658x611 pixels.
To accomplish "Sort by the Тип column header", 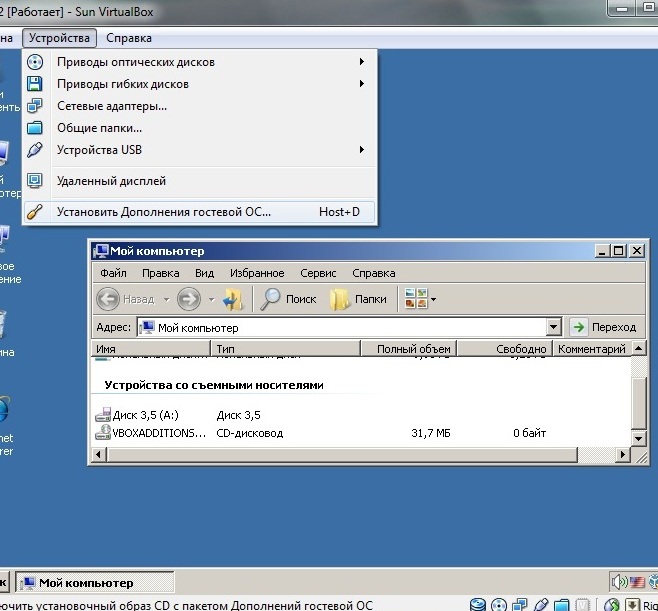I will [285, 348].
